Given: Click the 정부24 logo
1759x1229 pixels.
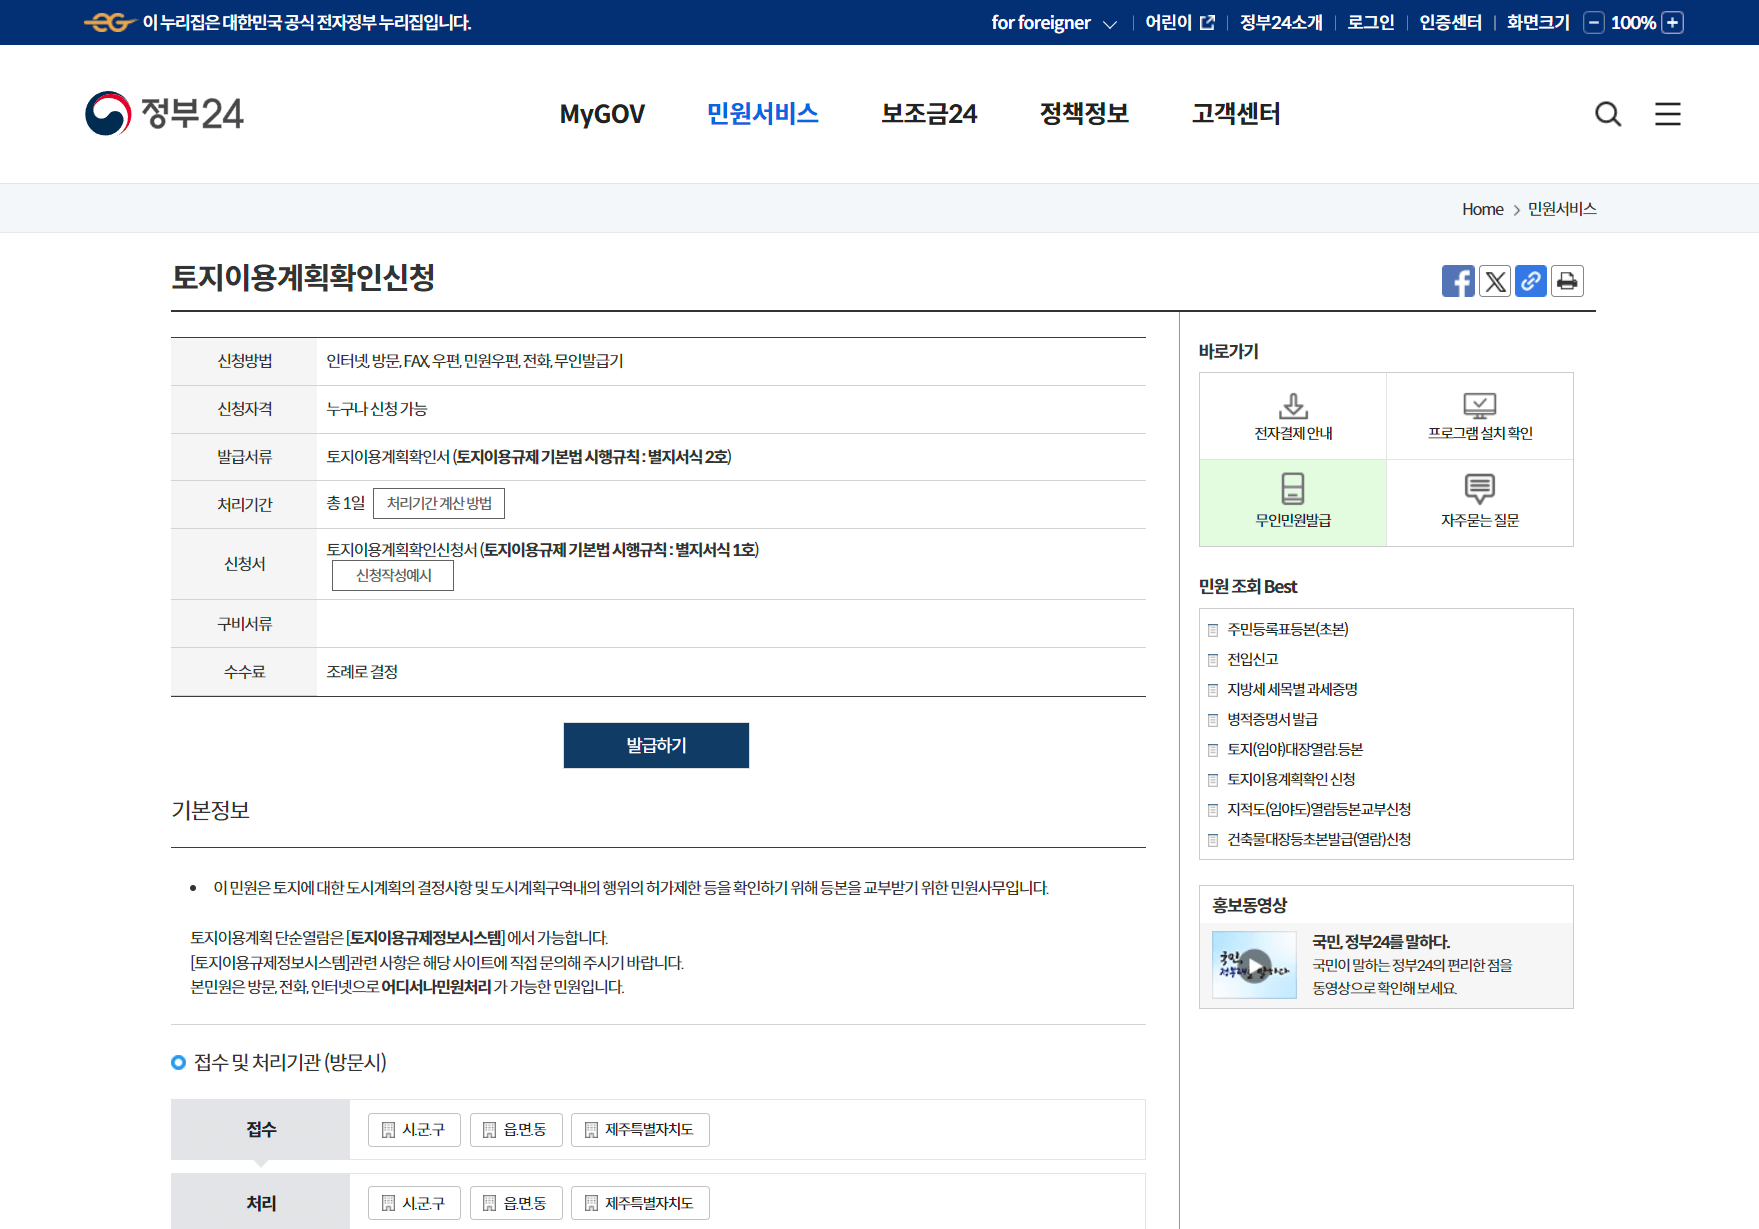Looking at the screenshot, I should coord(164,113).
